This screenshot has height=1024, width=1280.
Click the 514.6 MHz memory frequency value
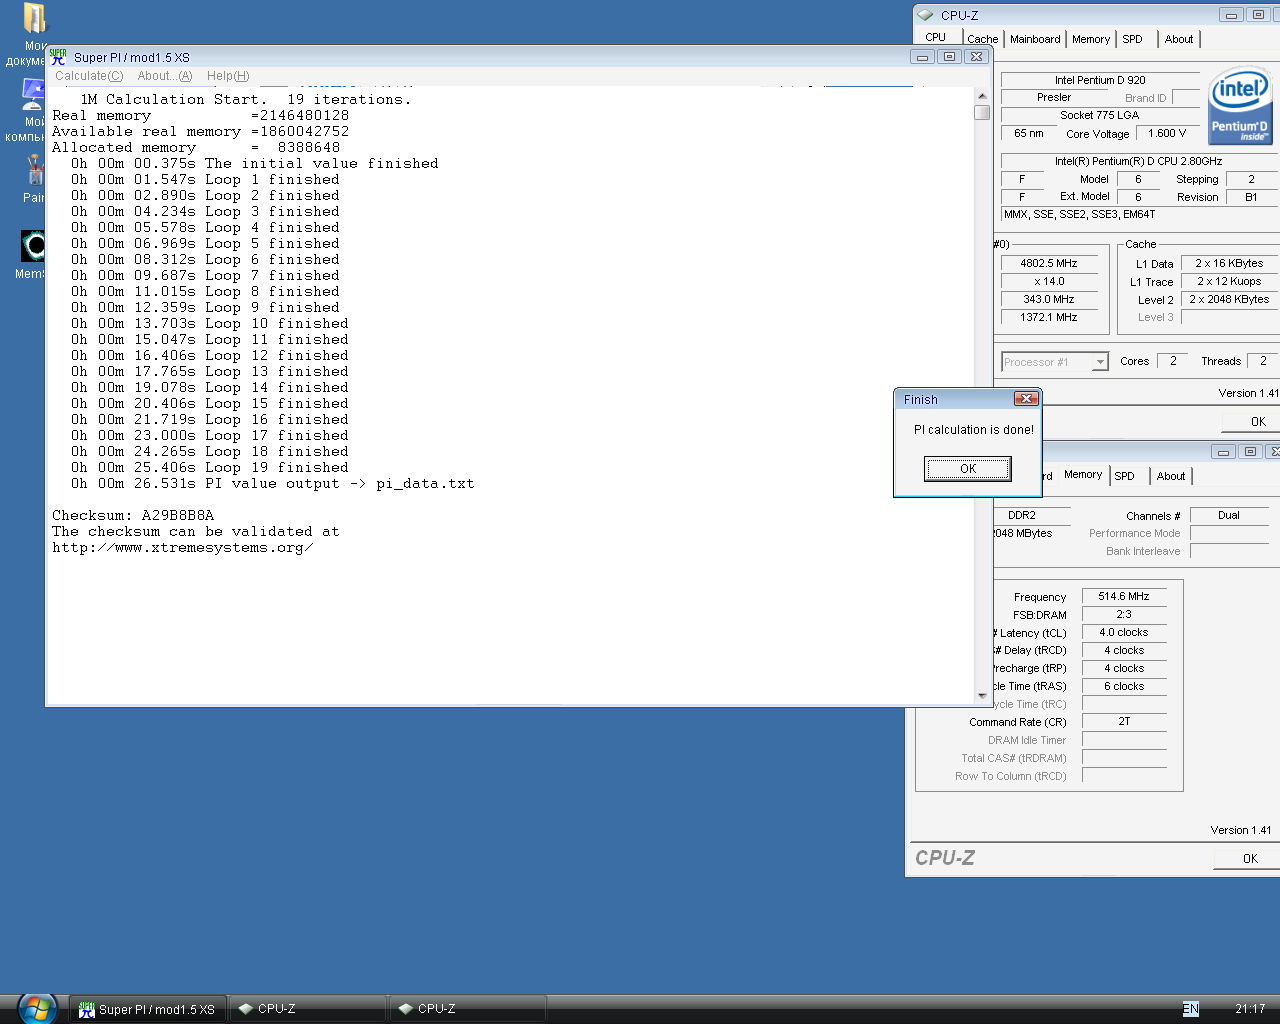click(1124, 597)
